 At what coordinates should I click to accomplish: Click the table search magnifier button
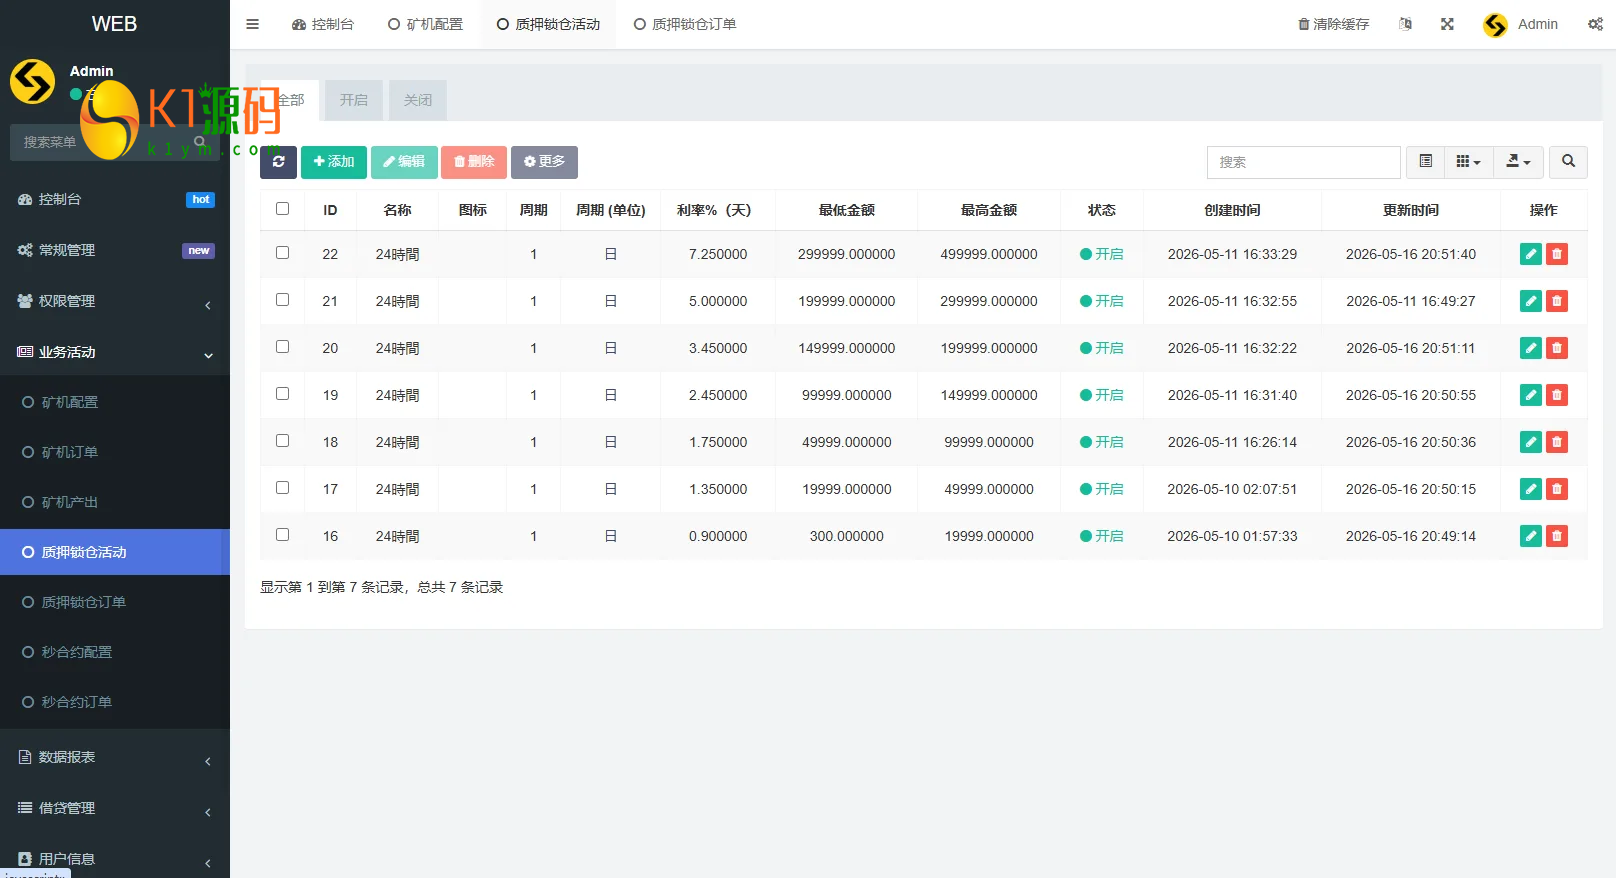coord(1568,162)
